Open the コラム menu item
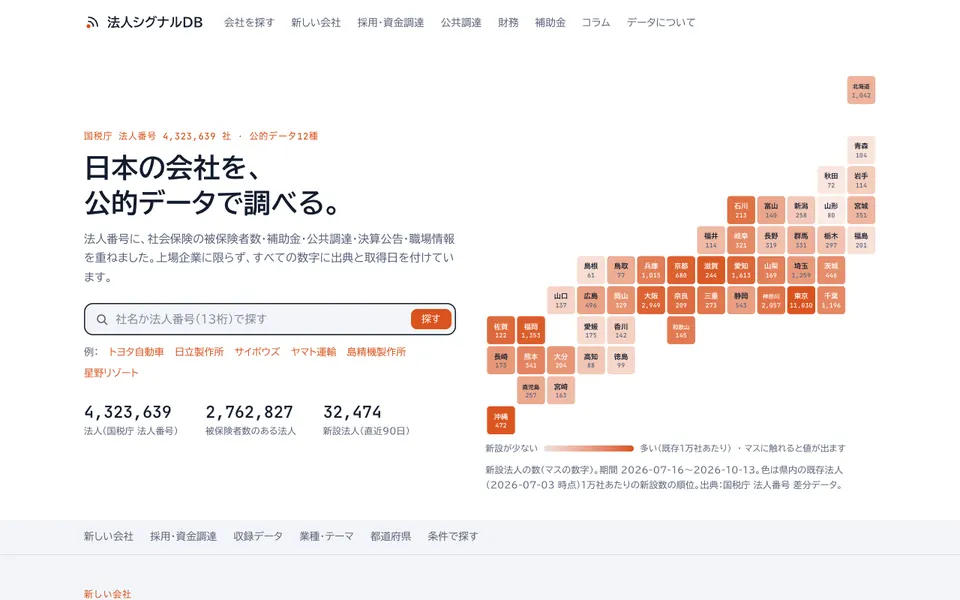Screen dimensions: 960x600 [596, 23]
